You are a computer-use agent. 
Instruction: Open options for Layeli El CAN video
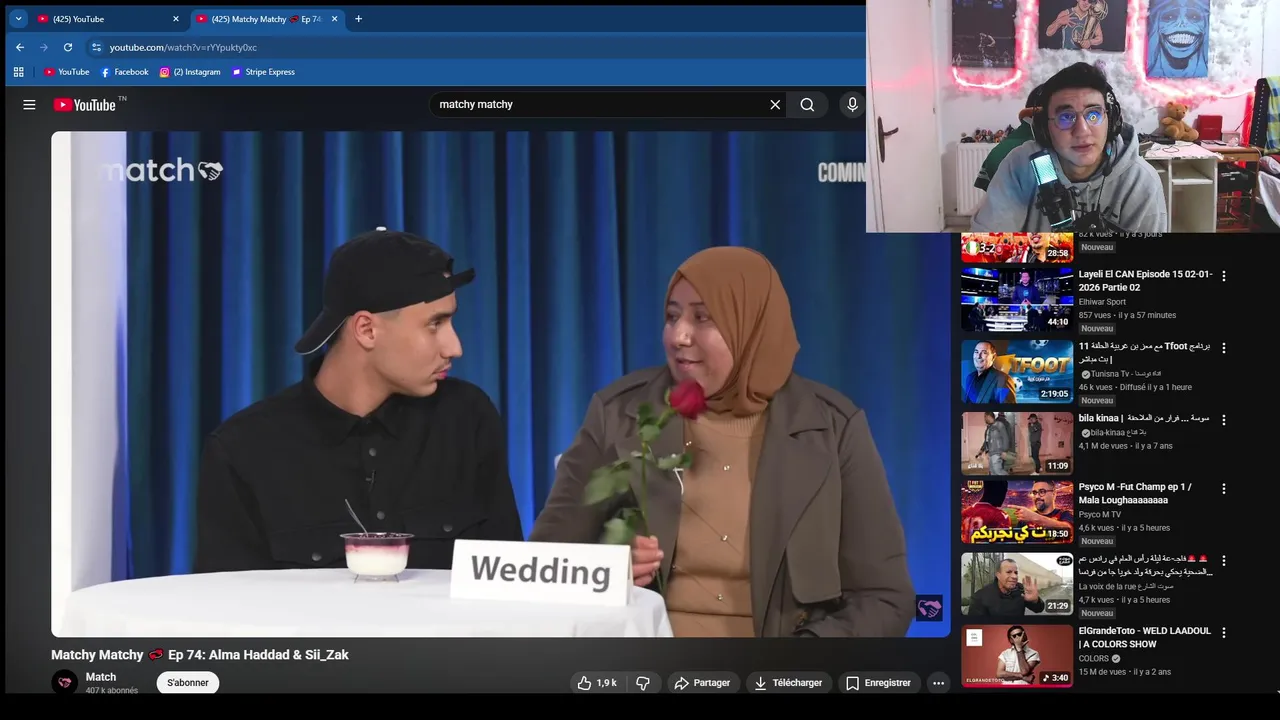click(x=1223, y=276)
